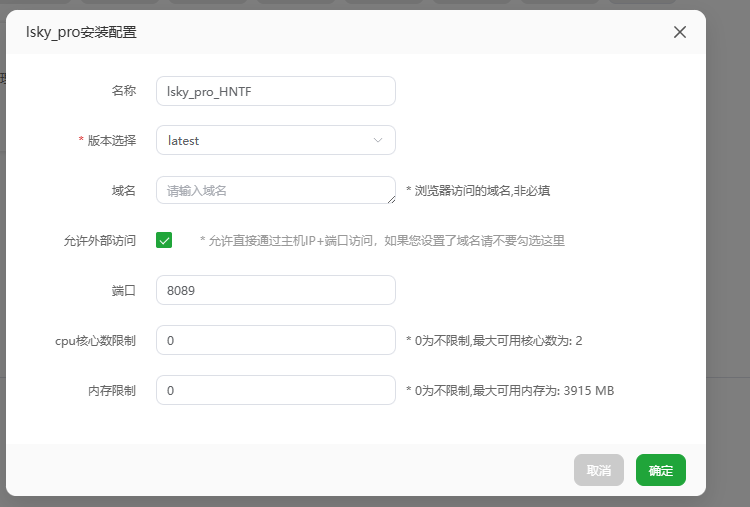Image resolution: width=750 pixels, height=507 pixels.
Task: Click the hint text about 主机IP+端口访问
Action: (382, 241)
